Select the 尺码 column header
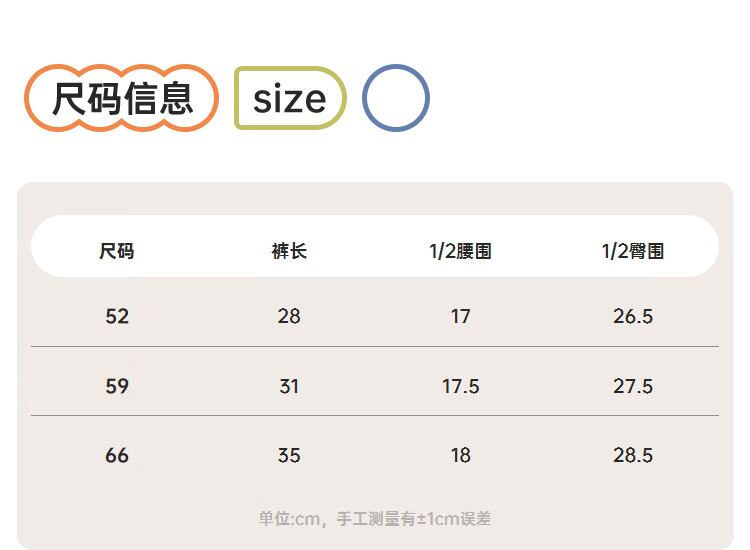The image size is (750, 550). pyautogui.click(x=117, y=251)
